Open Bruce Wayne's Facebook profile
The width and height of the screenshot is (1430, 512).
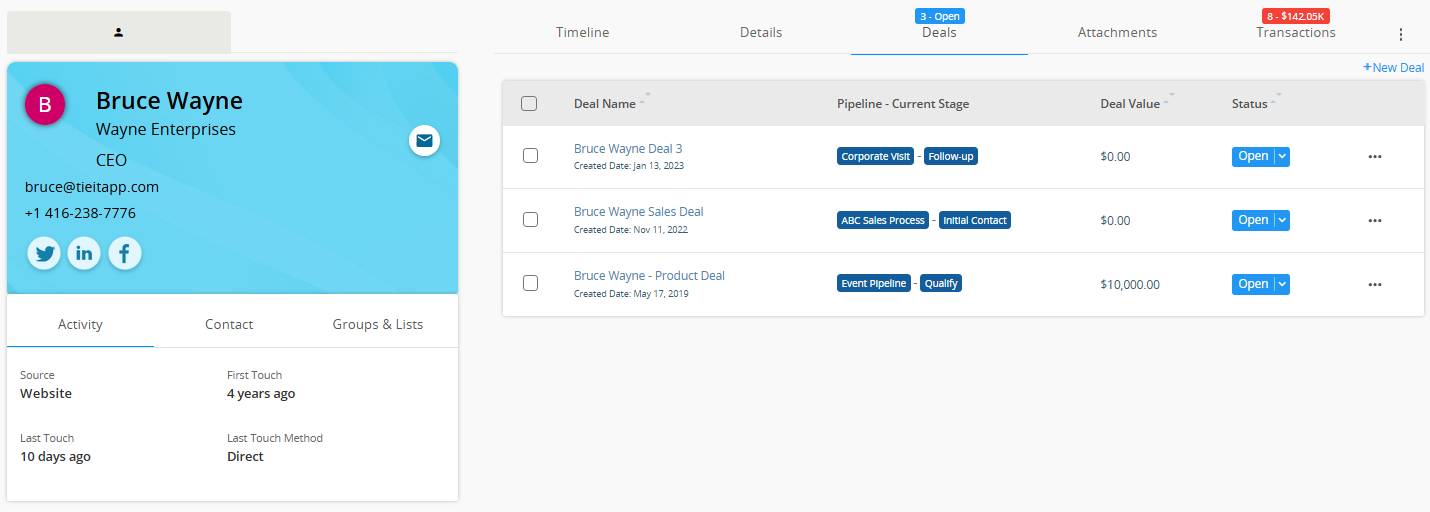coord(124,254)
